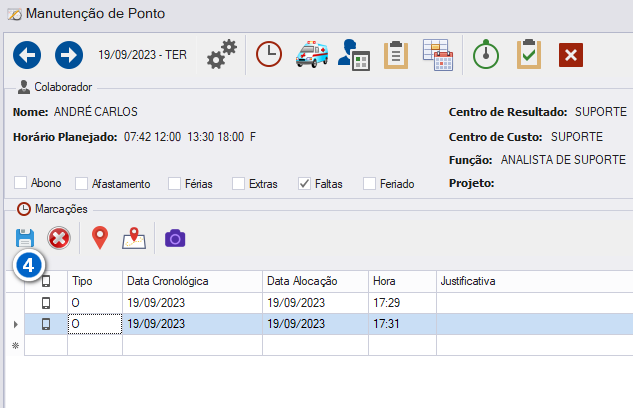Click the Função value ANALISTA DE SUPORTE
The image size is (633, 408).
tap(564, 160)
